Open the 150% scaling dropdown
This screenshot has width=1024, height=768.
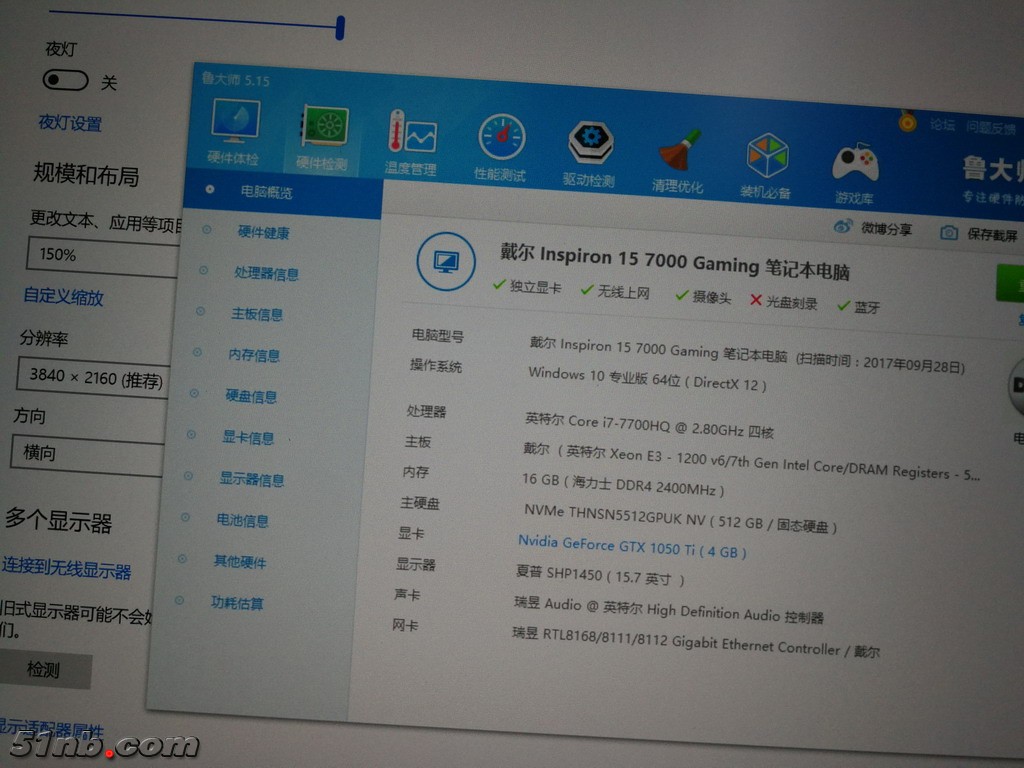(102, 255)
